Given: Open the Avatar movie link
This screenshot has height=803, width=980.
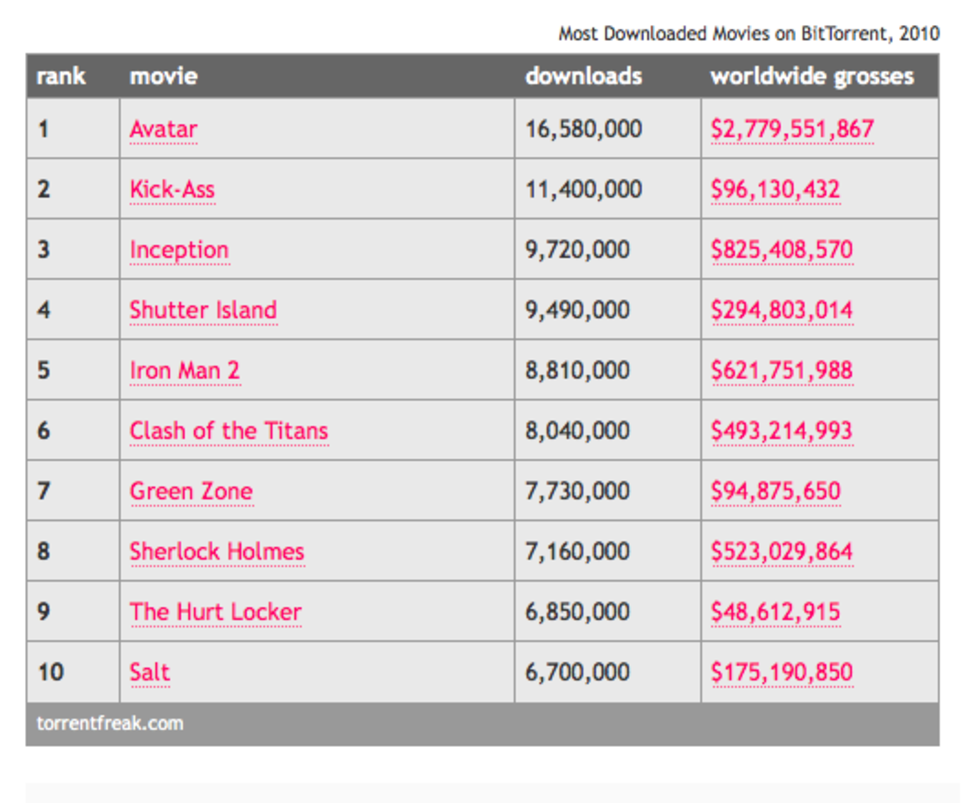Looking at the screenshot, I should 163,129.
